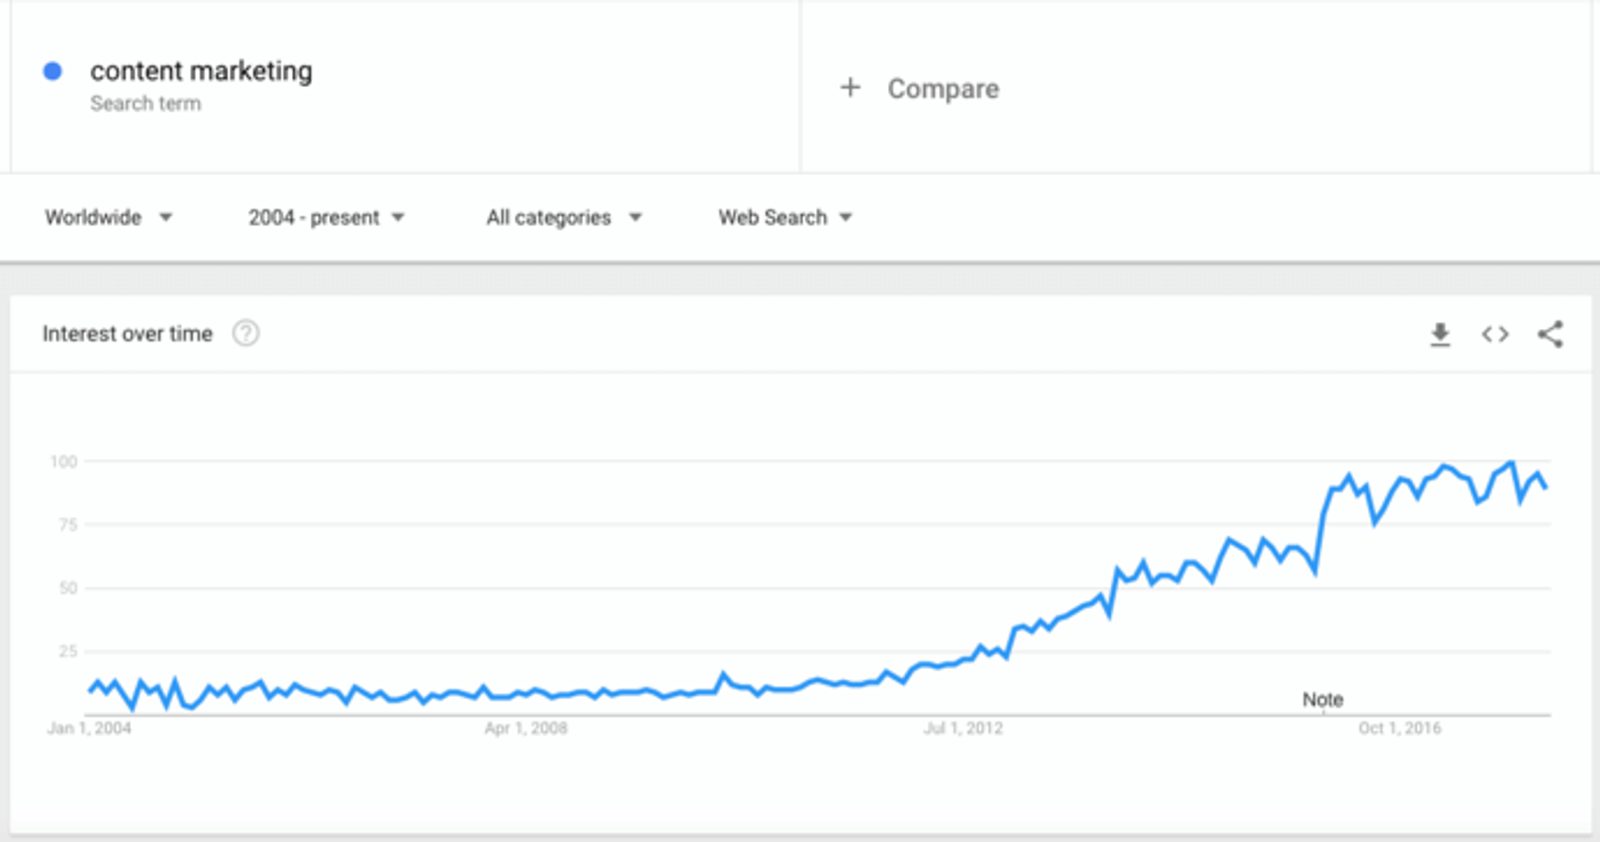Click the Compare option to add another term
Viewport: 1600px width, 842px height.
[941, 88]
